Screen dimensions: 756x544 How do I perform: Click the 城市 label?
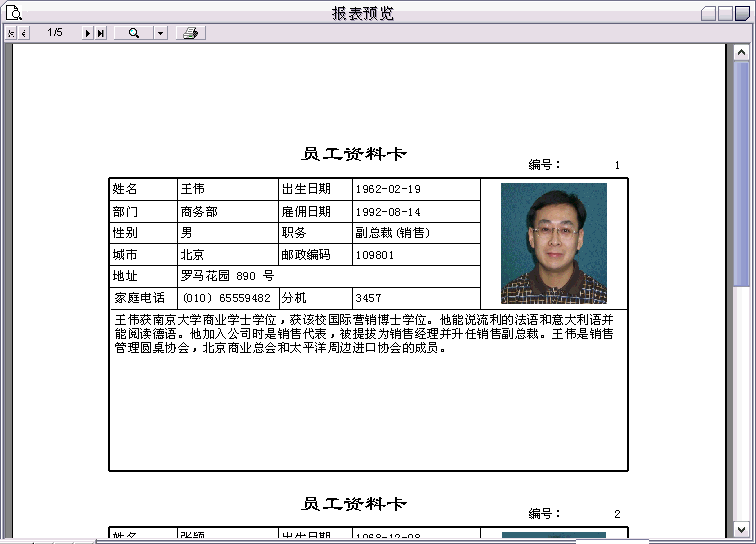click(x=125, y=255)
